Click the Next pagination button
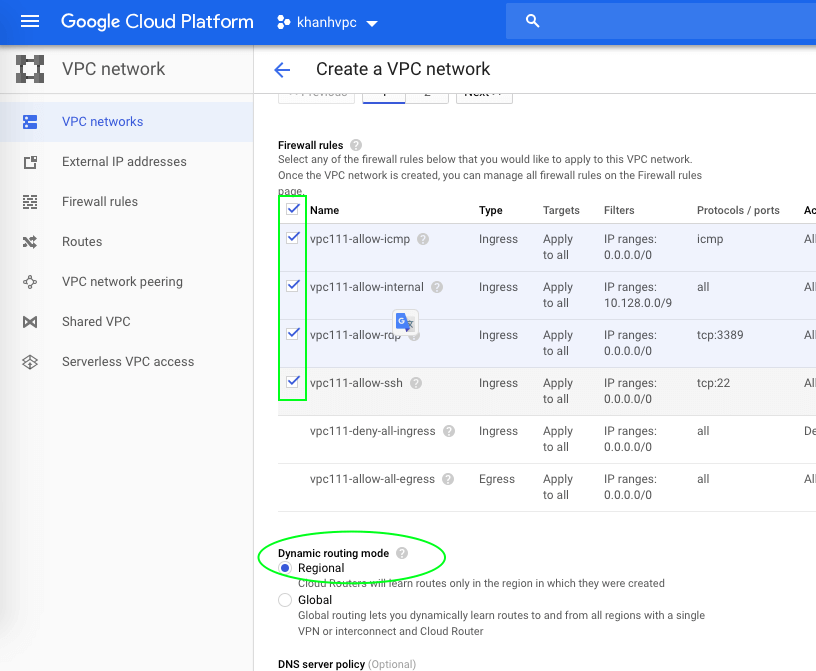Viewport: 816px width, 671px height. click(484, 92)
